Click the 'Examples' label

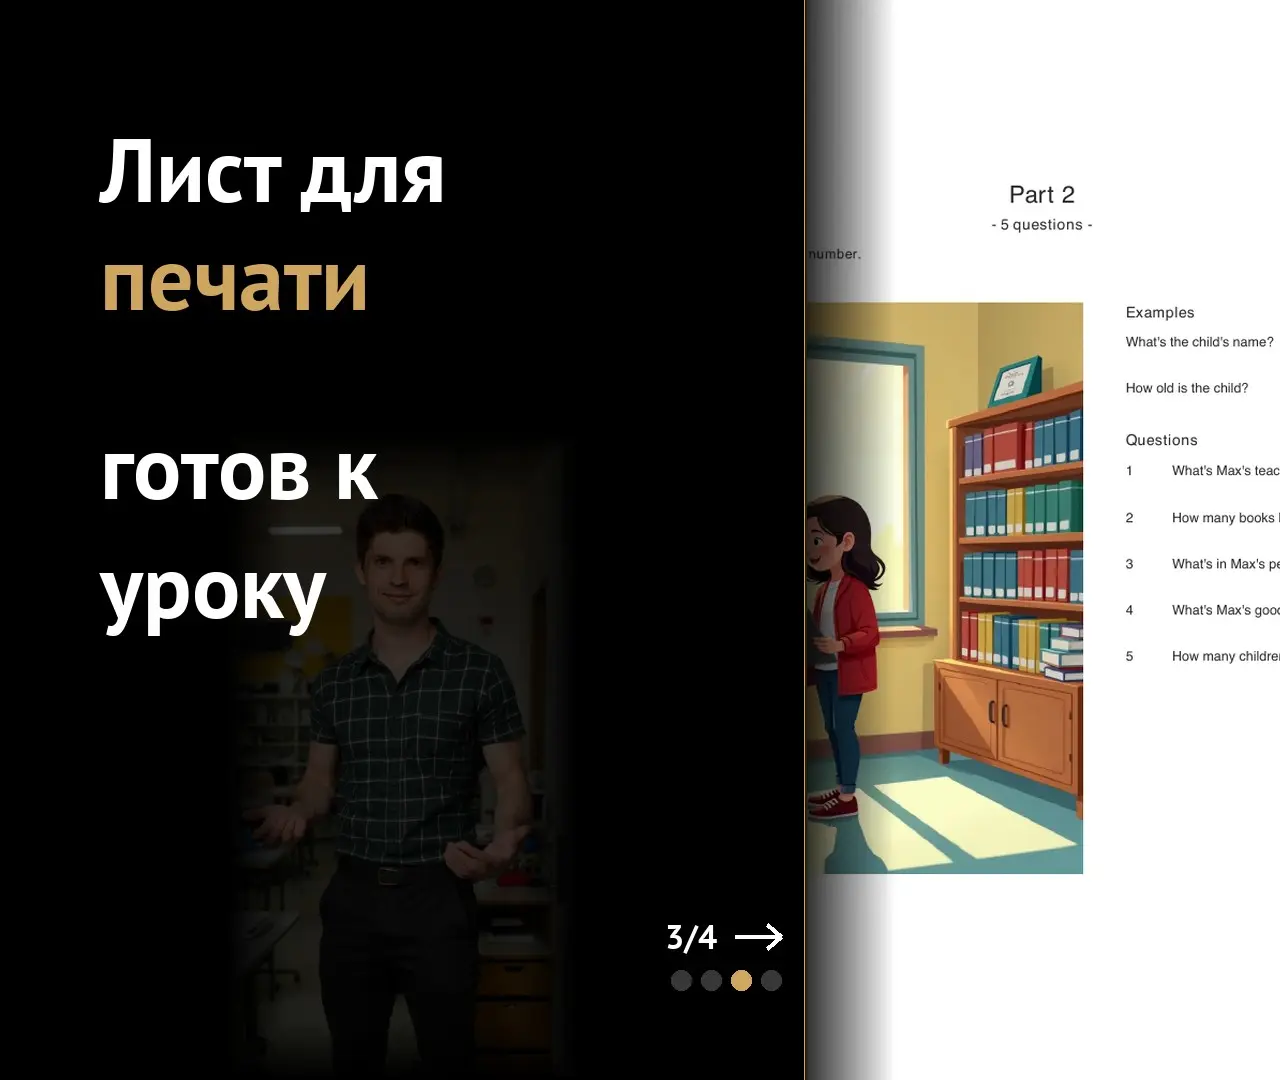(1160, 312)
